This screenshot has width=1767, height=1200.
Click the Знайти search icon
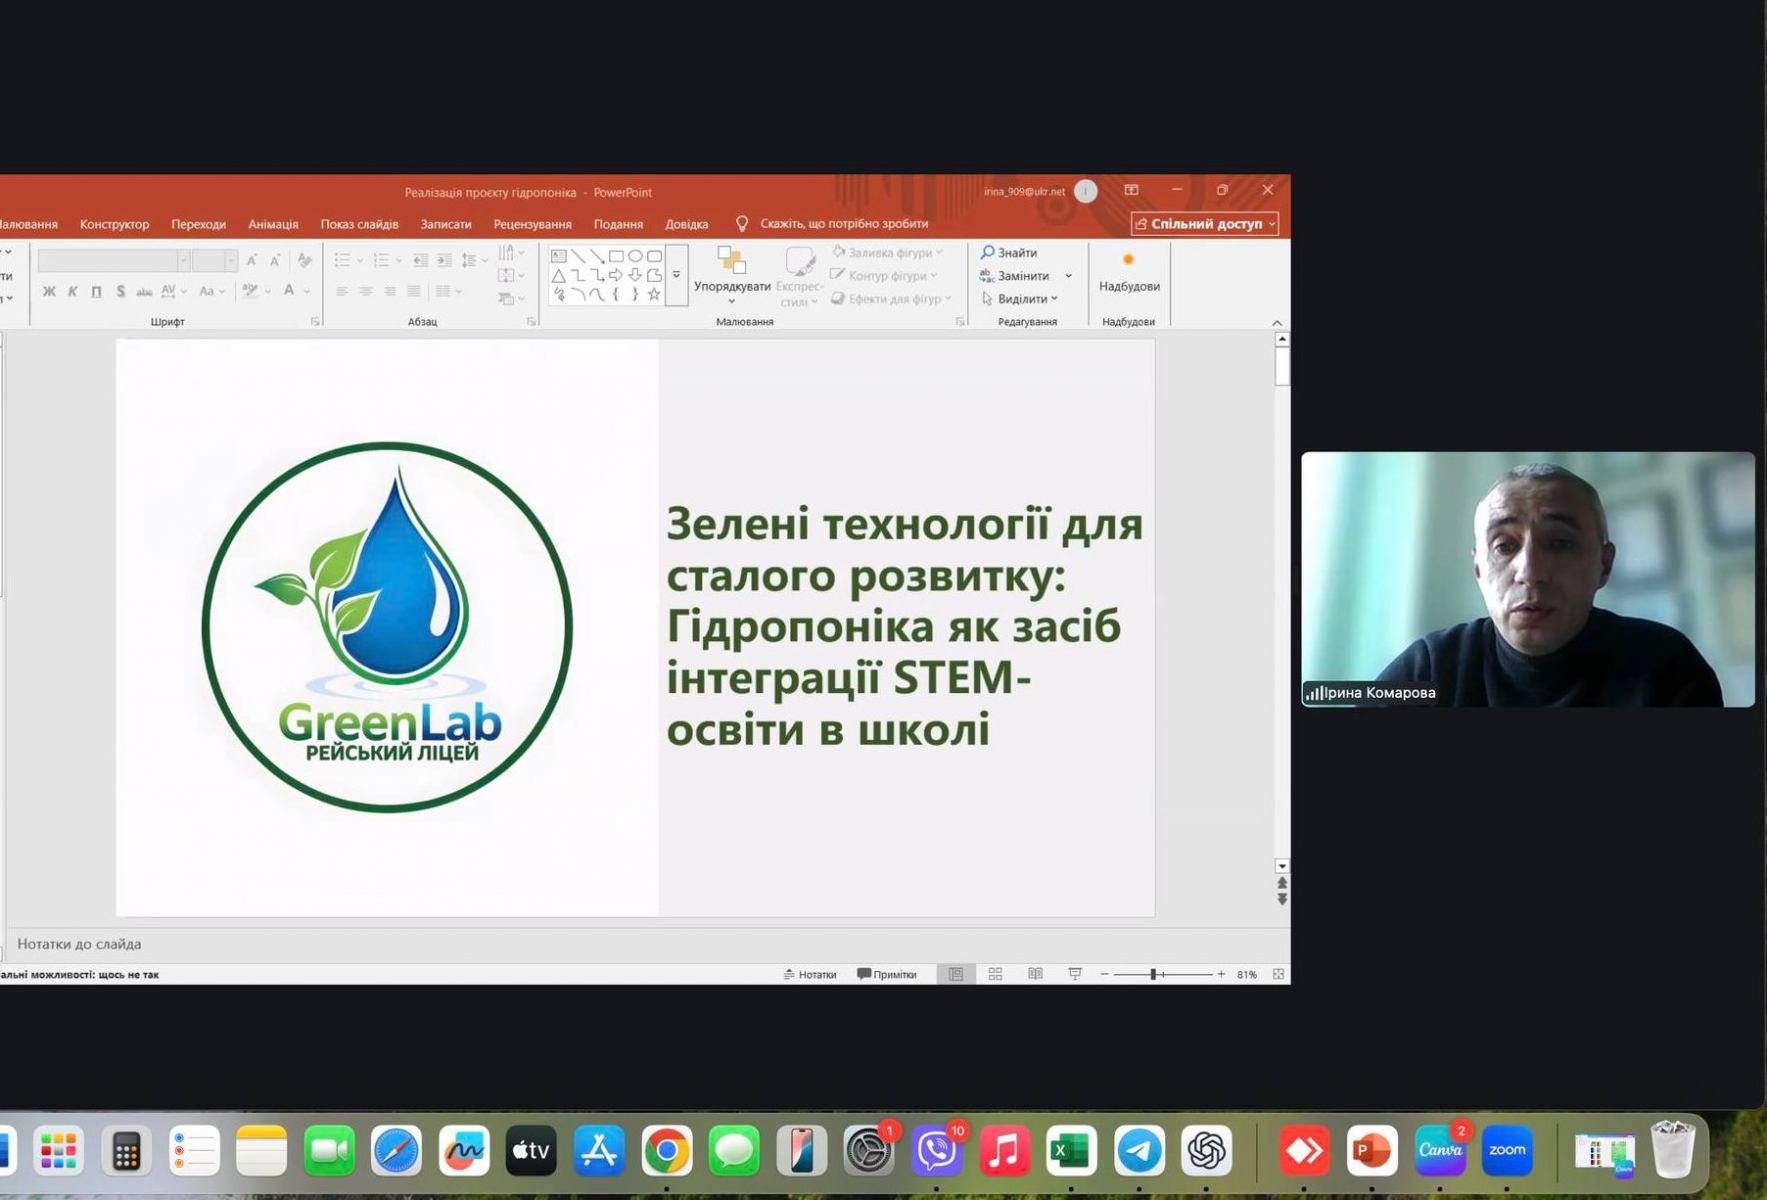click(988, 253)
